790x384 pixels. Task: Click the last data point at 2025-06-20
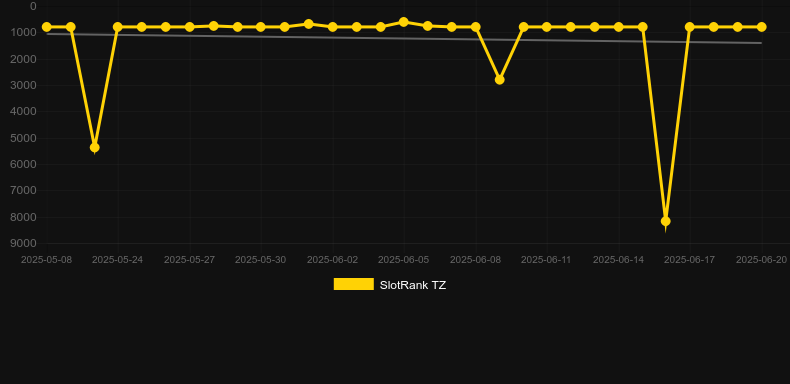(761, 27)
